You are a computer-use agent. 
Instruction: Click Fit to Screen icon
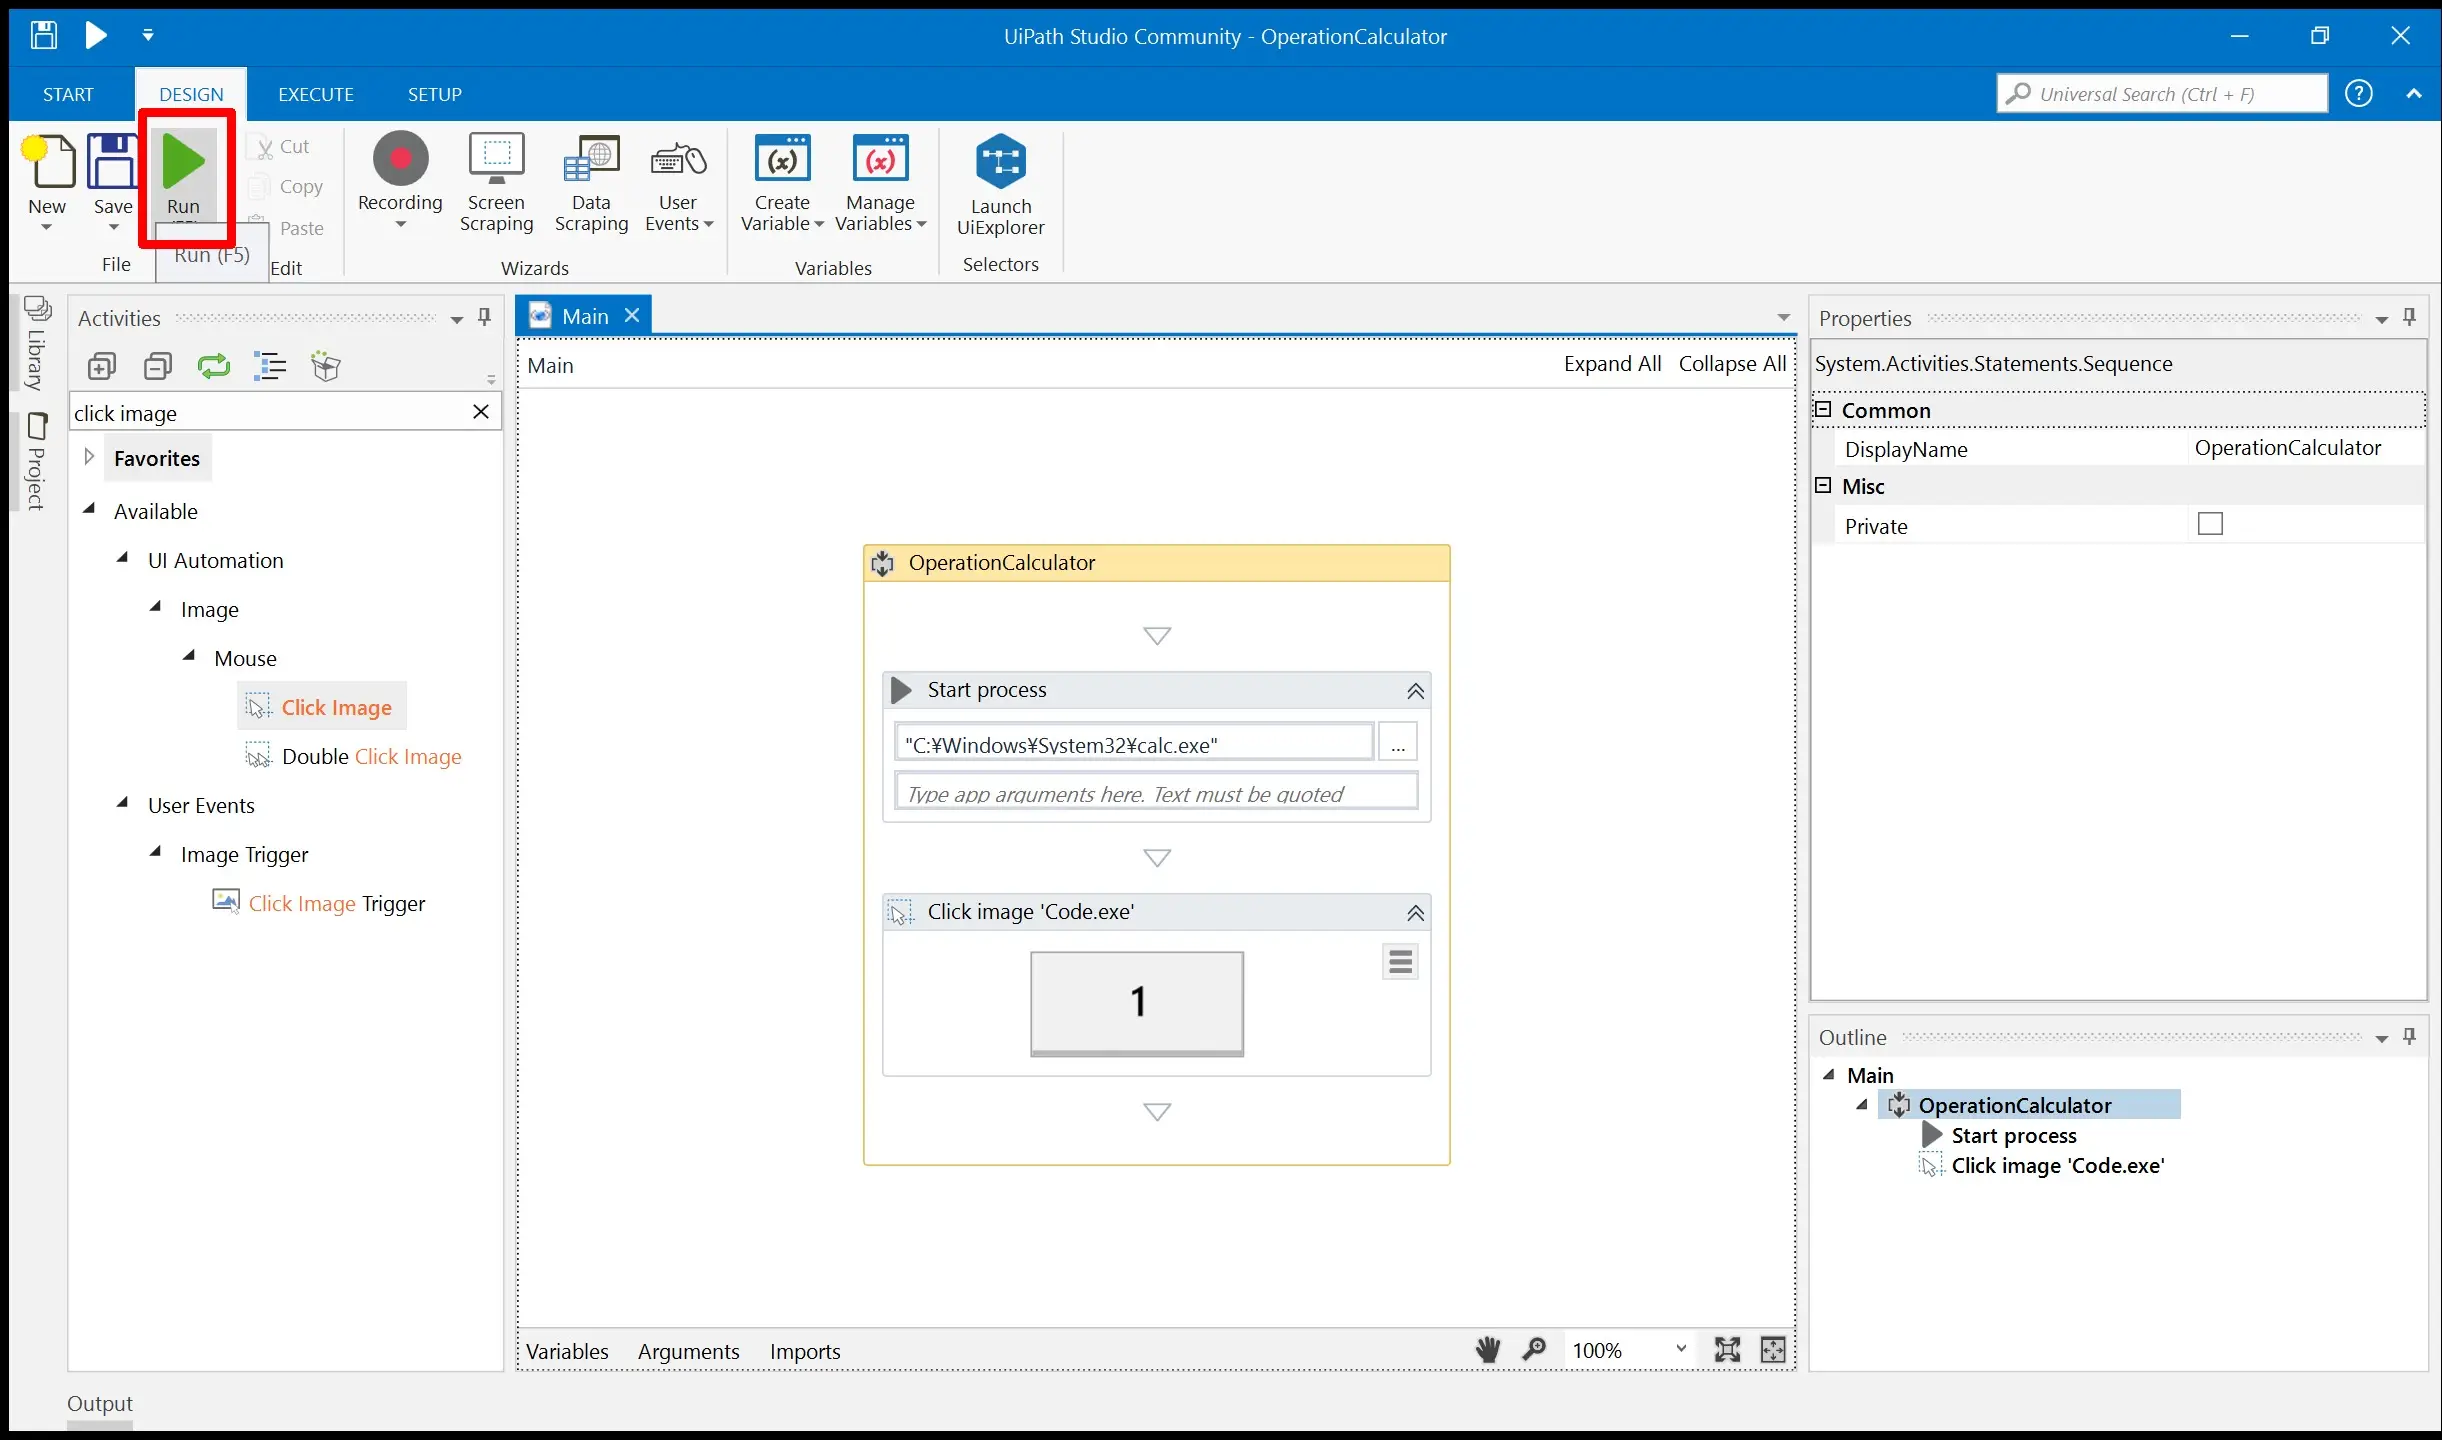tap(1727, 1350)
